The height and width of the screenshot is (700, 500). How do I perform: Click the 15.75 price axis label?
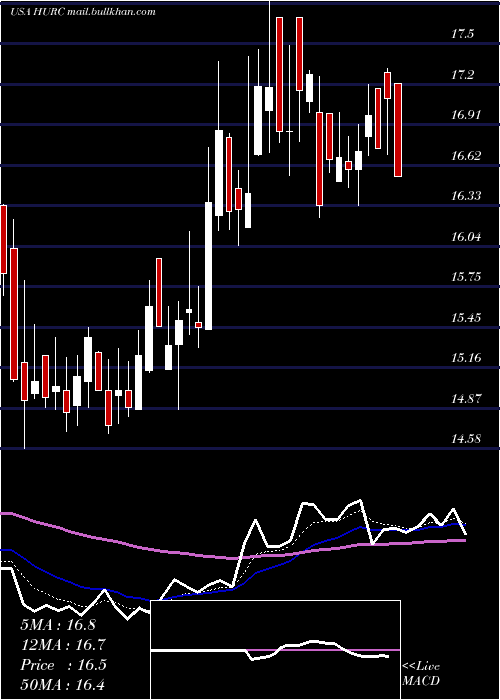point(466,277)
